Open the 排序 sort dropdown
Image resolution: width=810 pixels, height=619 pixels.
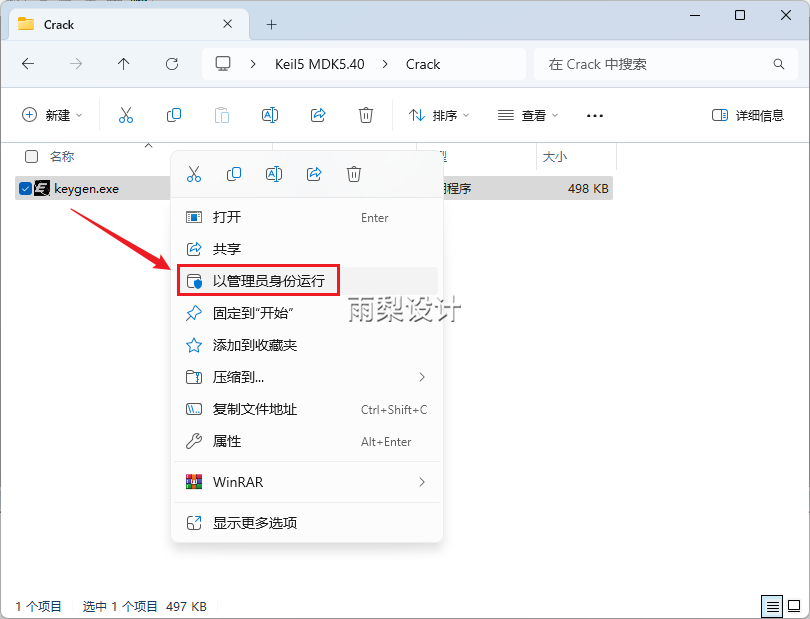[439, 115]
